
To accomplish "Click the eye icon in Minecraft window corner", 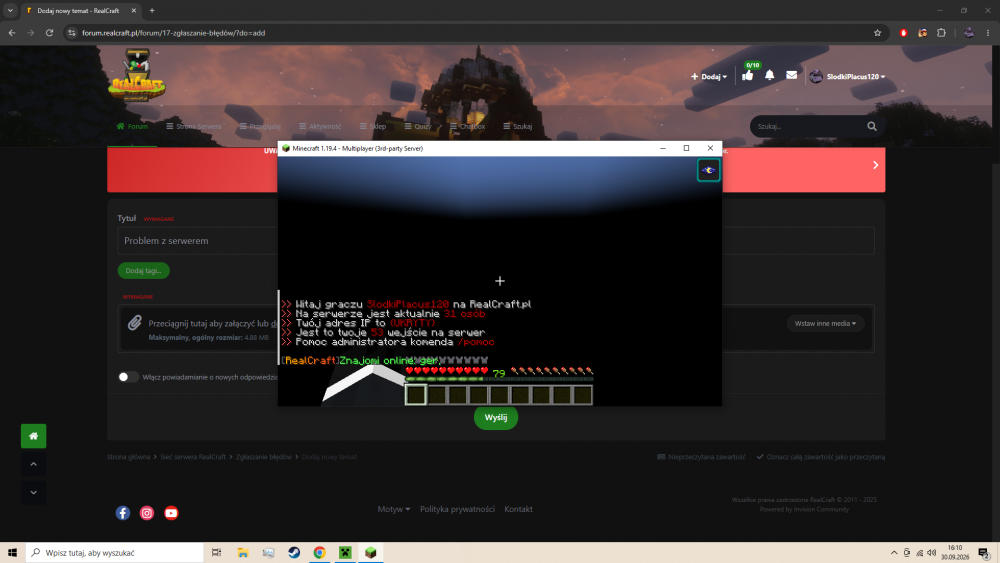I will [708, 170].
